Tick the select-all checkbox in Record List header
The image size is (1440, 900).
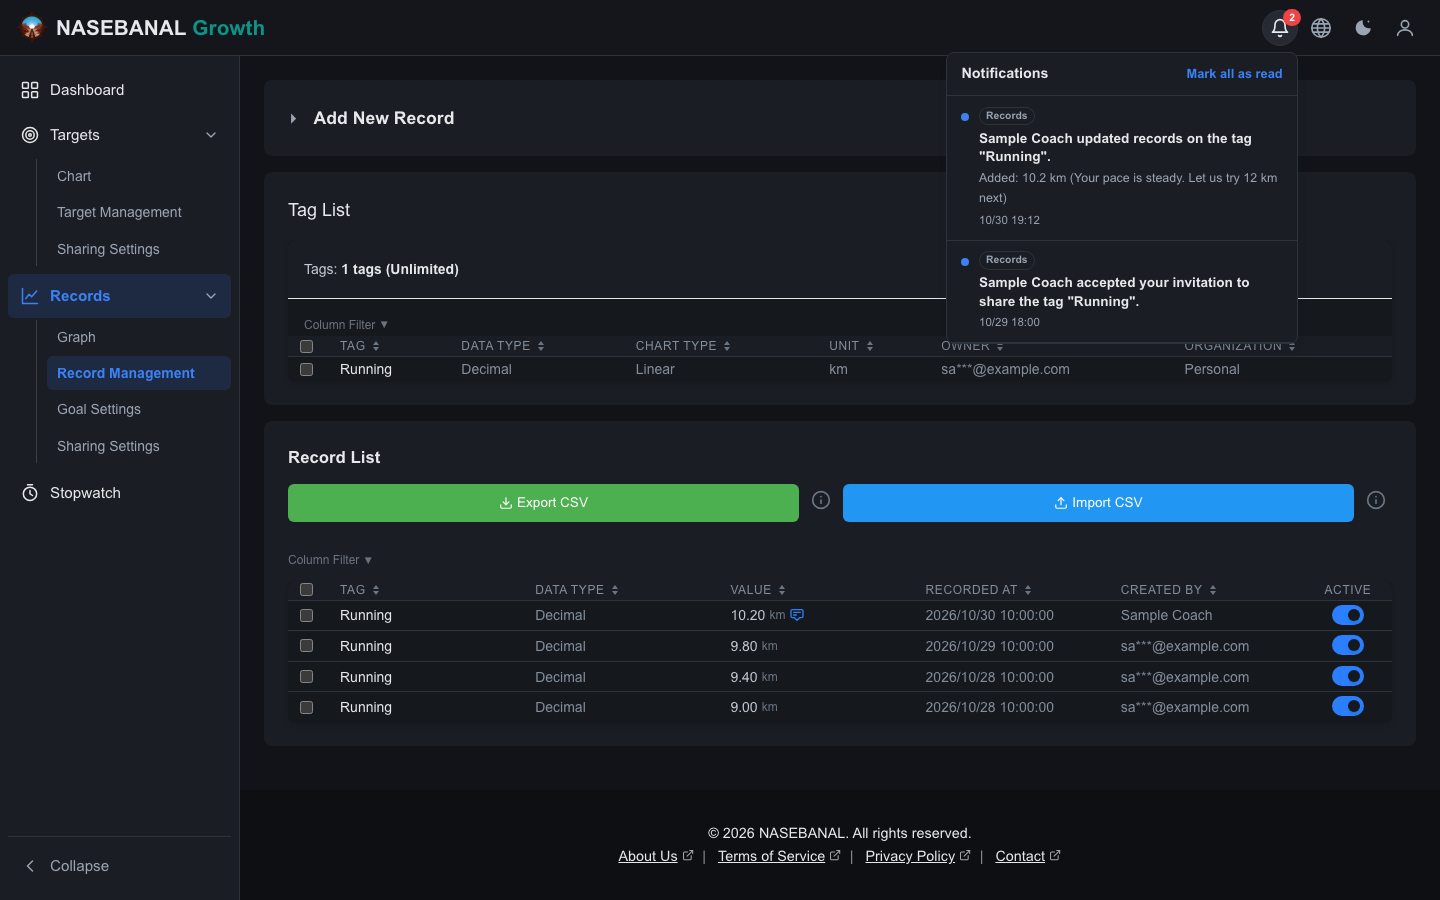click(x=307, y=590)
